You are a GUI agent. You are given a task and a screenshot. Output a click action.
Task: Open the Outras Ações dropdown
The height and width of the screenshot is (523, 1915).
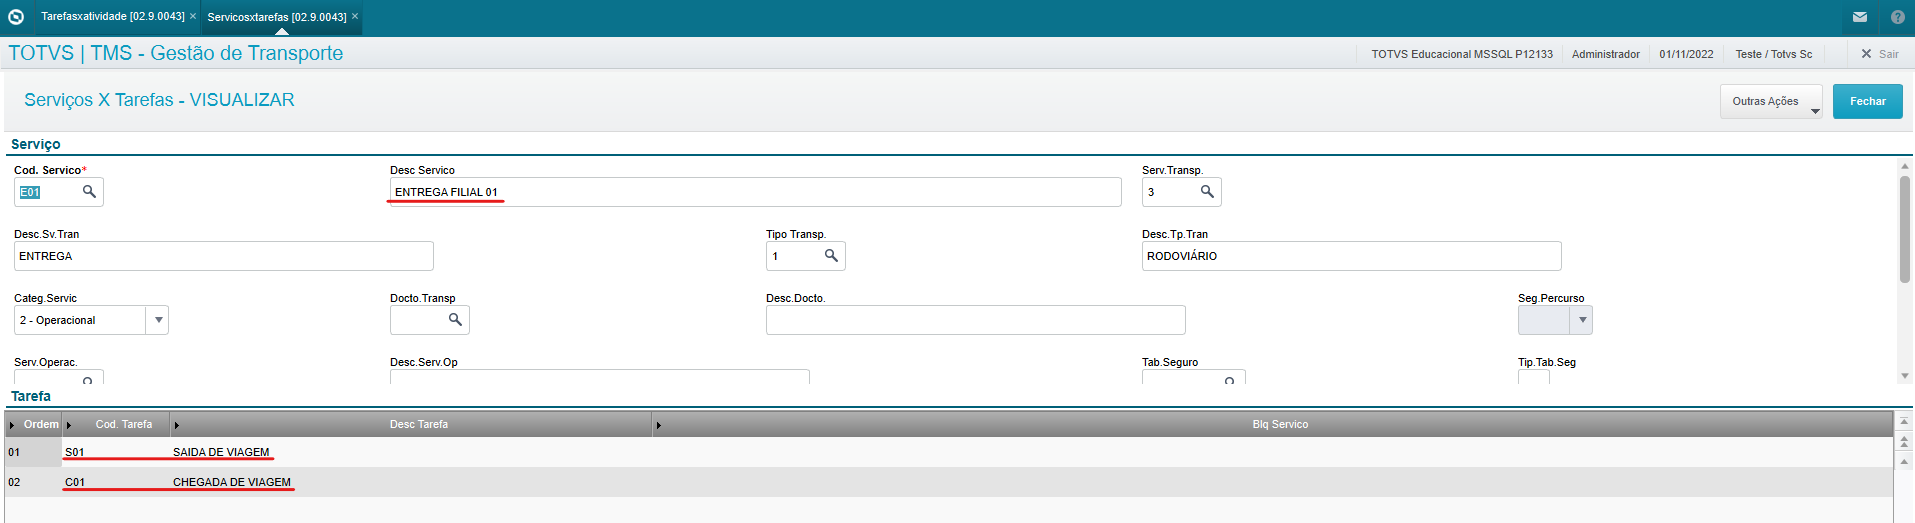pyautogui.click(x=1771, y=101)
